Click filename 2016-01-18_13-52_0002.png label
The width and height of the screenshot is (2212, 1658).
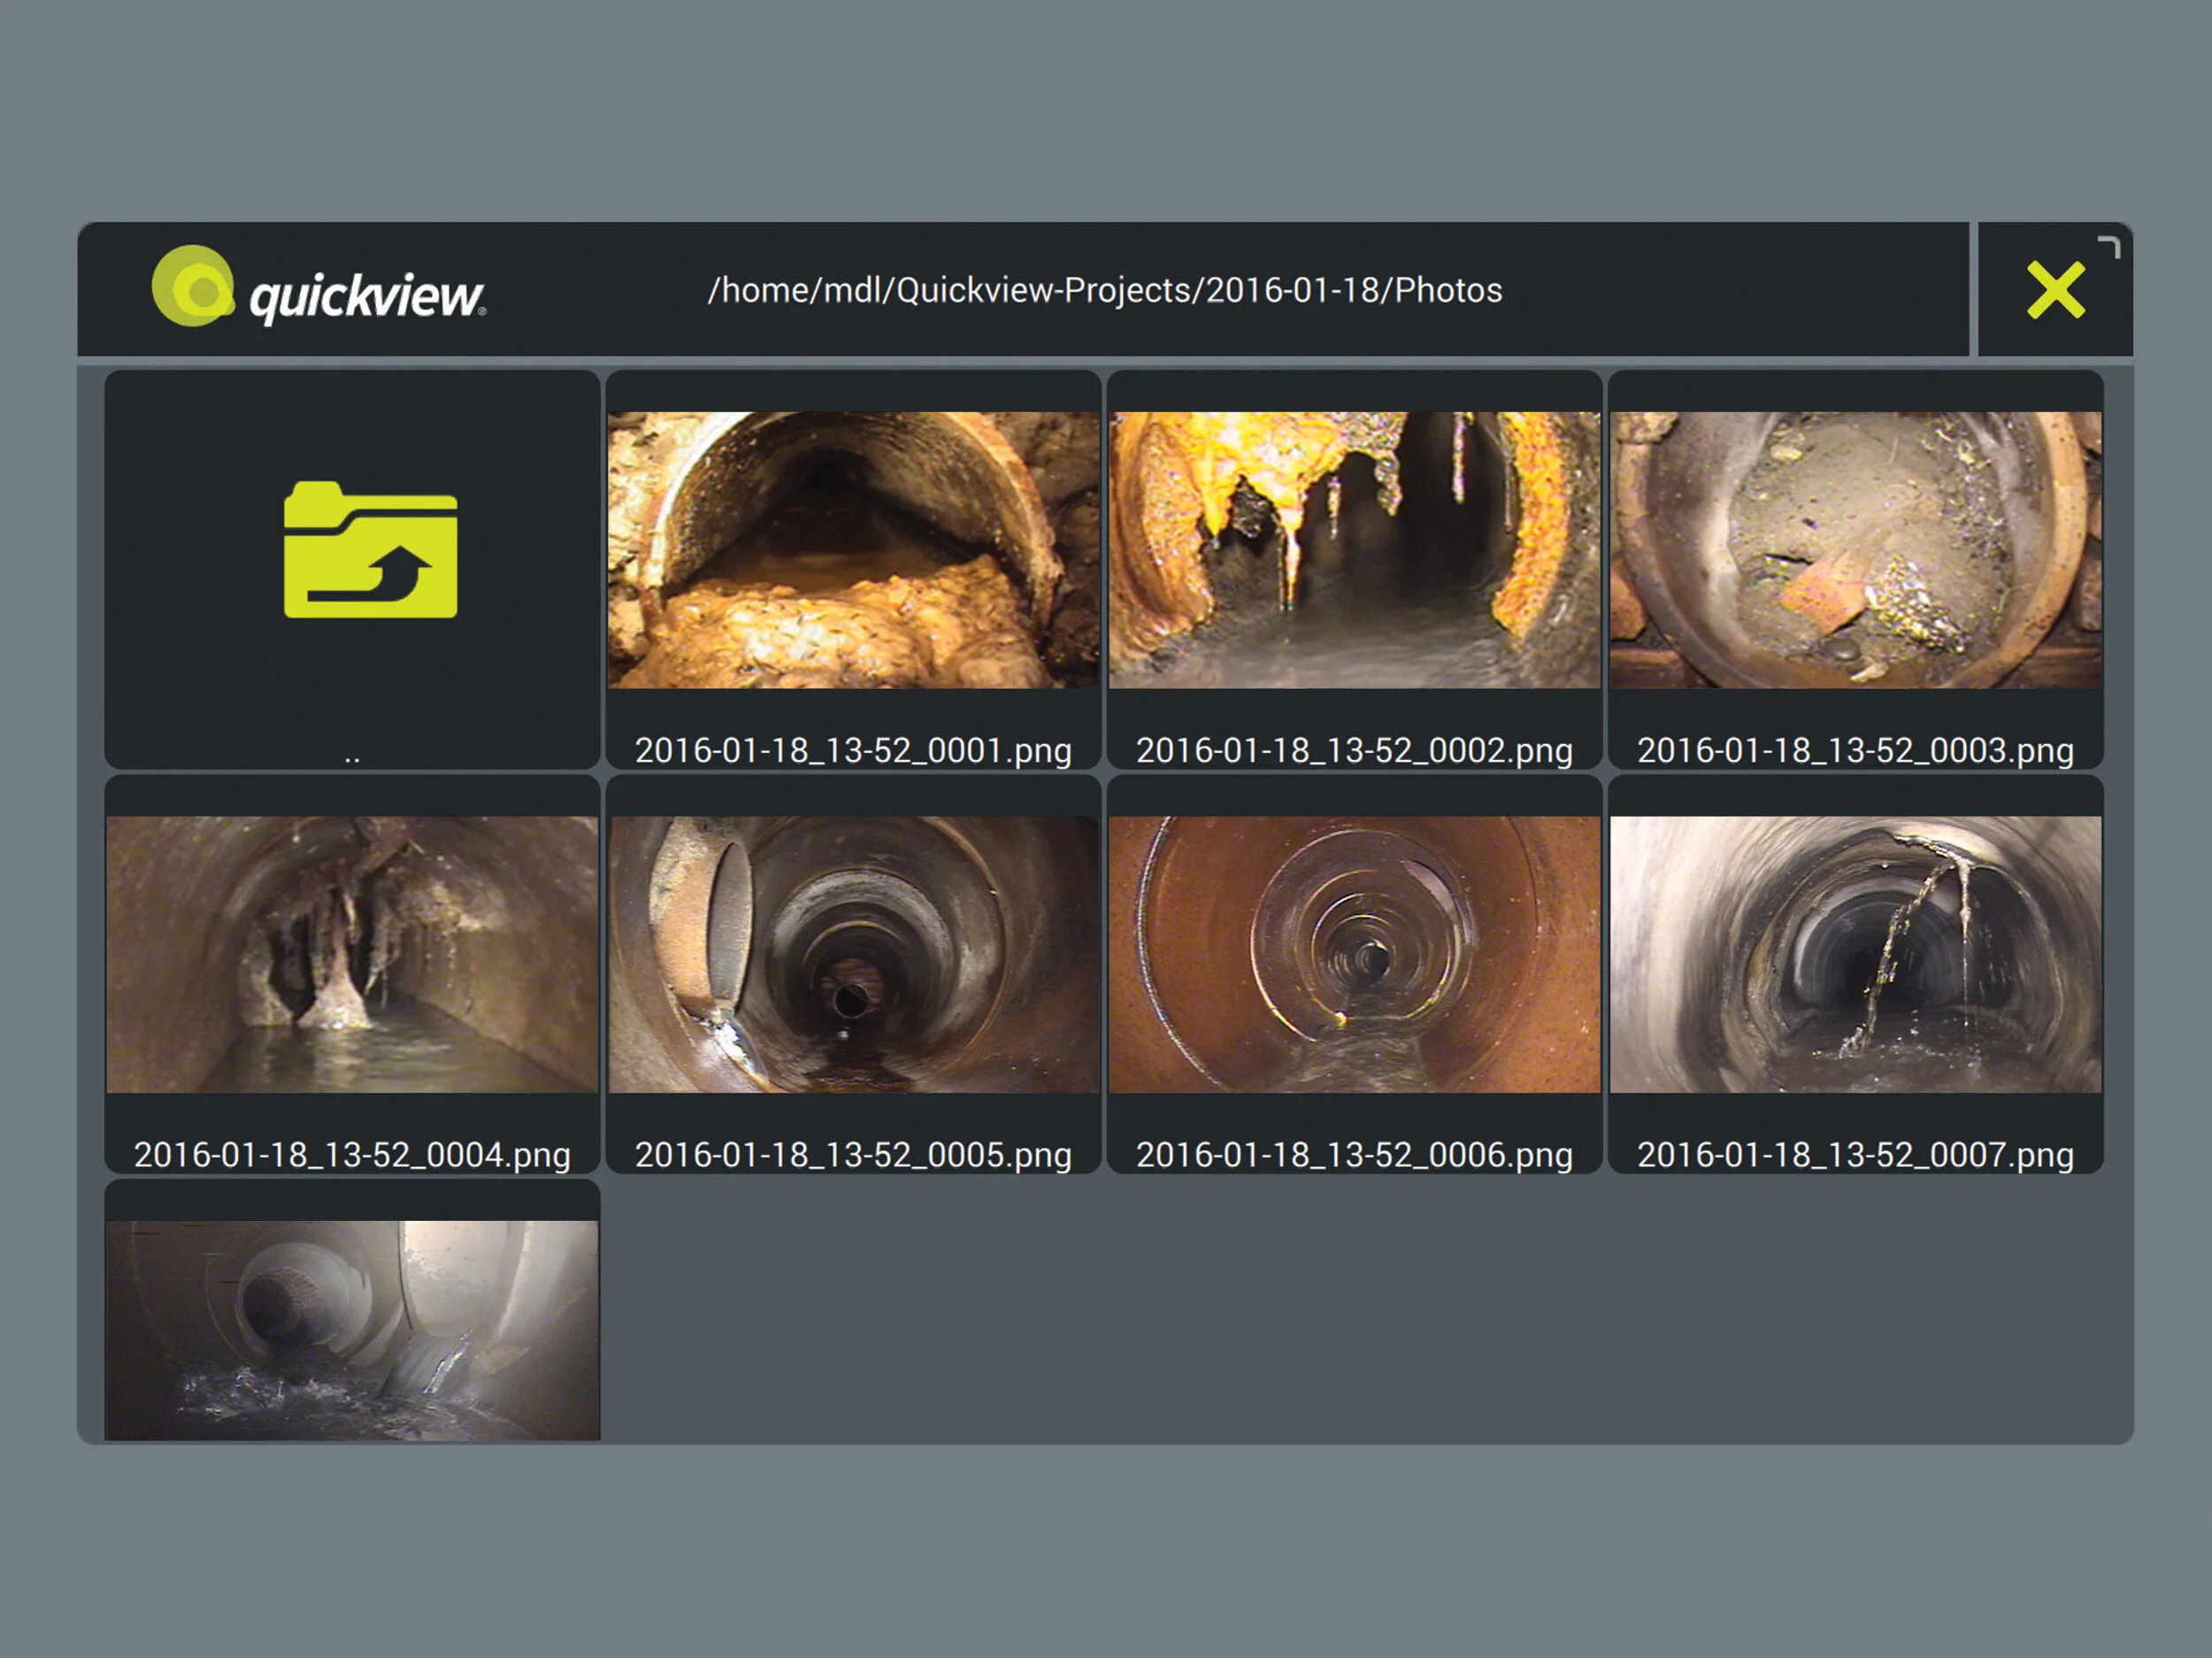point(1354,750)
